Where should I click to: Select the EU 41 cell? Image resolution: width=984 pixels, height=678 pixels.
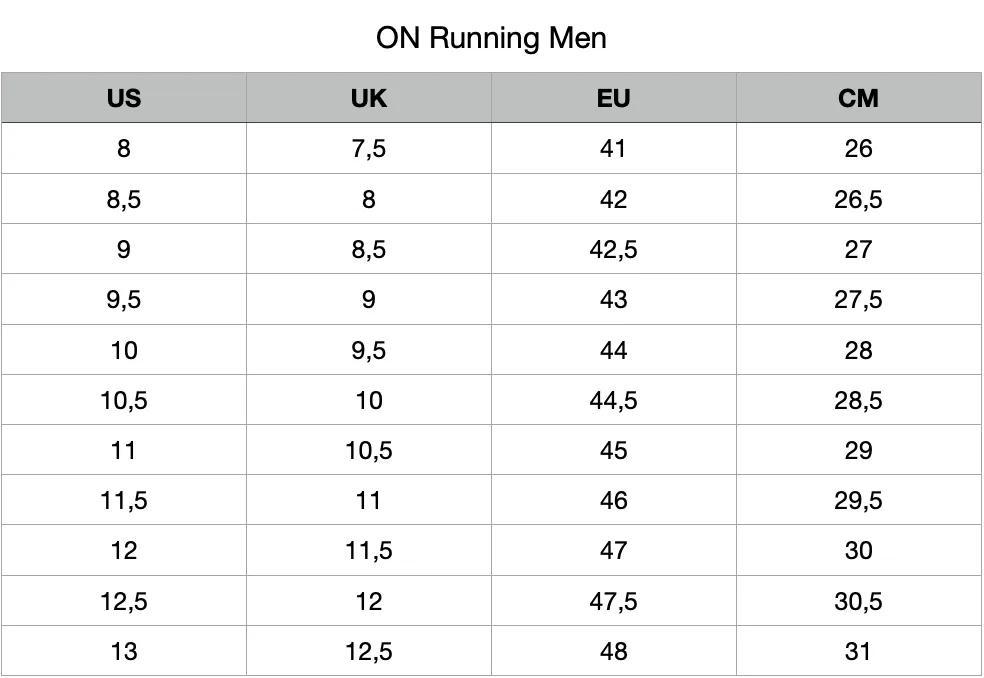[613, 148]
